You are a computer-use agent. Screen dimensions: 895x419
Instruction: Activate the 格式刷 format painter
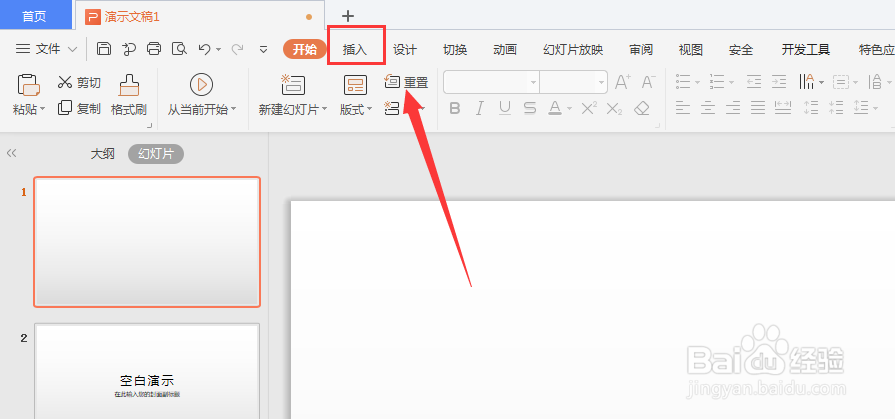pos(128,95)
